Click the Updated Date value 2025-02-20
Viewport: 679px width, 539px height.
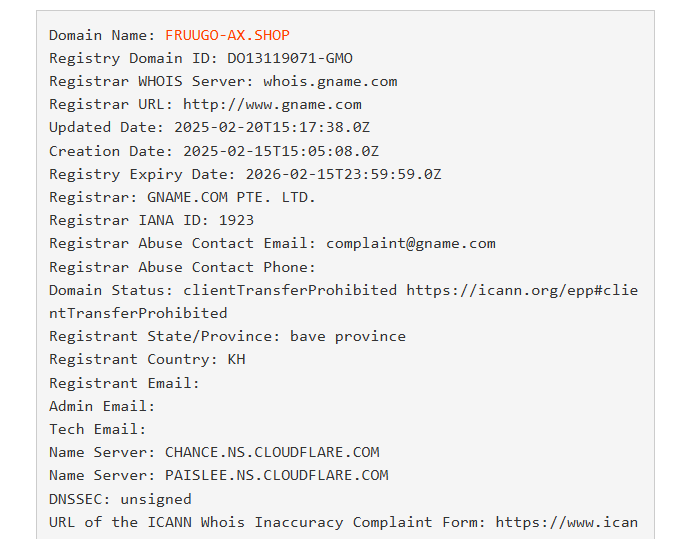click(272, 127)
